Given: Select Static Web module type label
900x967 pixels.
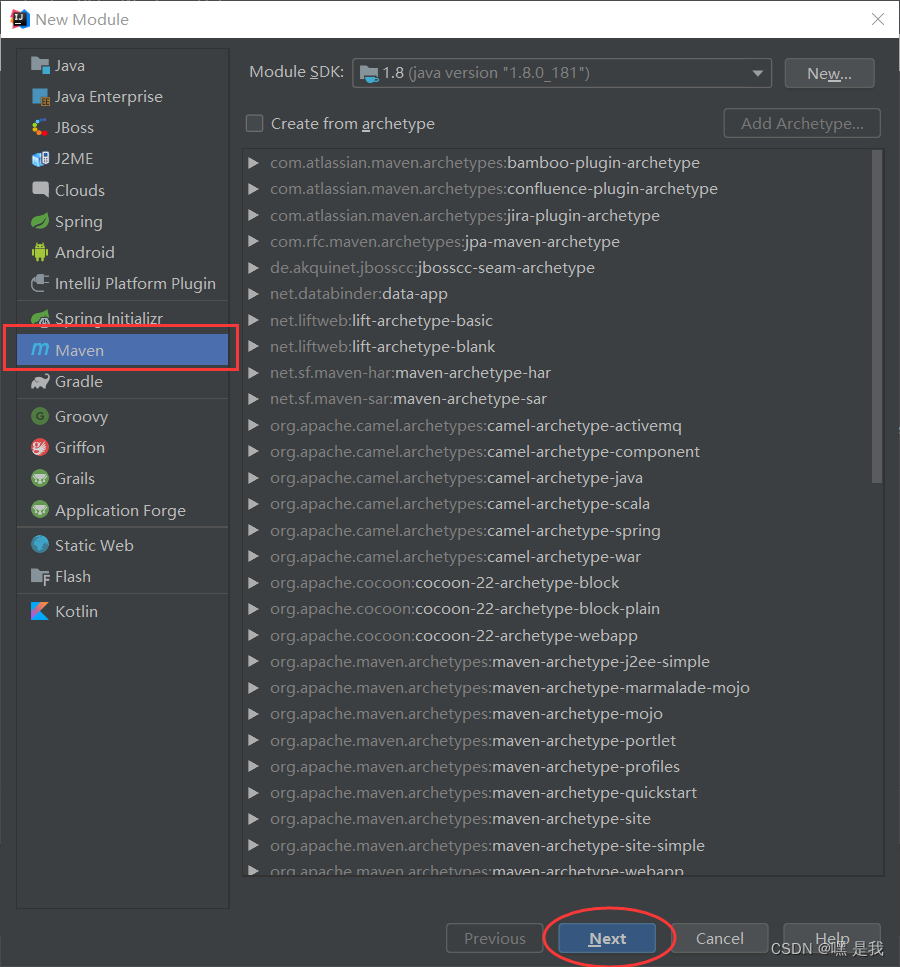Looking at the screenshot, I should (x=94, y=545).
